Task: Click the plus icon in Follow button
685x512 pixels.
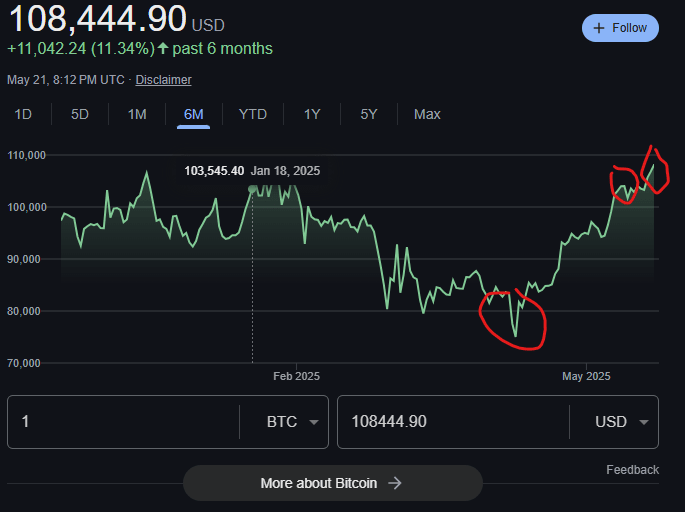Action: click(599, 28)
